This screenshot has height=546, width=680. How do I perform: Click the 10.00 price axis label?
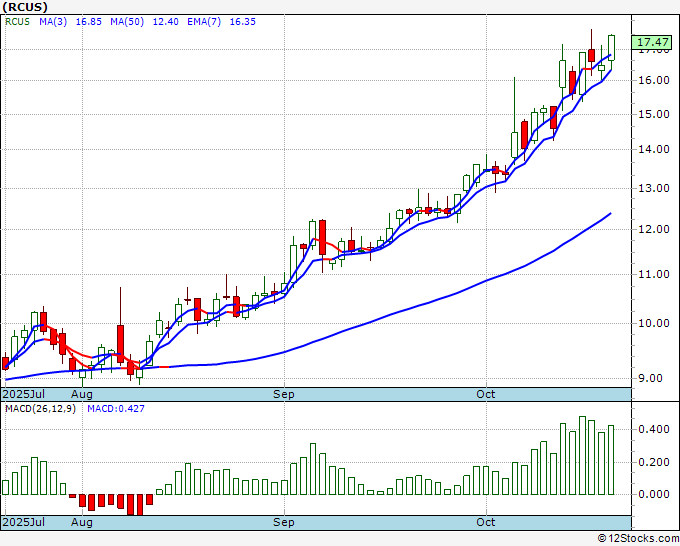click(x=654, y=323)
